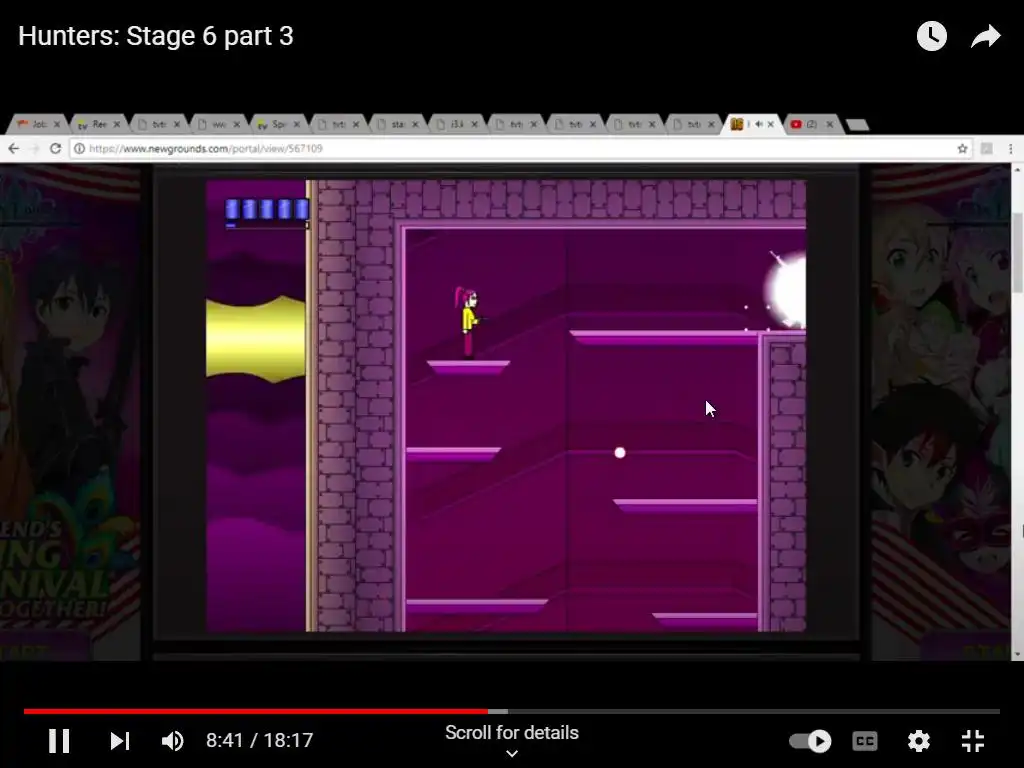The height and width of the screenshot is (768, 1024).
Task: Switch to the 'i3.k' browser tab
Action: point(456,123)
